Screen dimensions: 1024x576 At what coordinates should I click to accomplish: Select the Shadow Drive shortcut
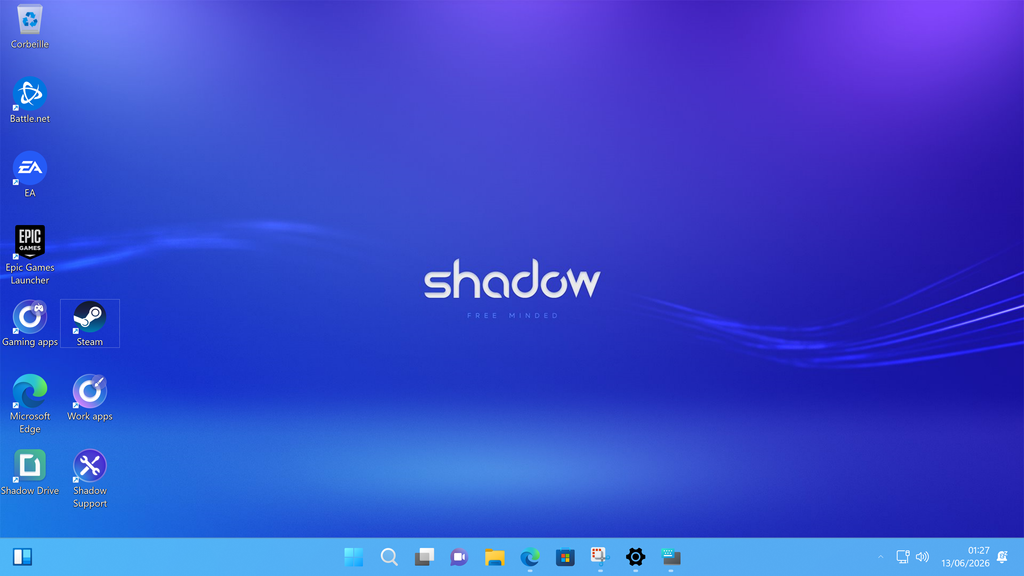tap(29, 472)
